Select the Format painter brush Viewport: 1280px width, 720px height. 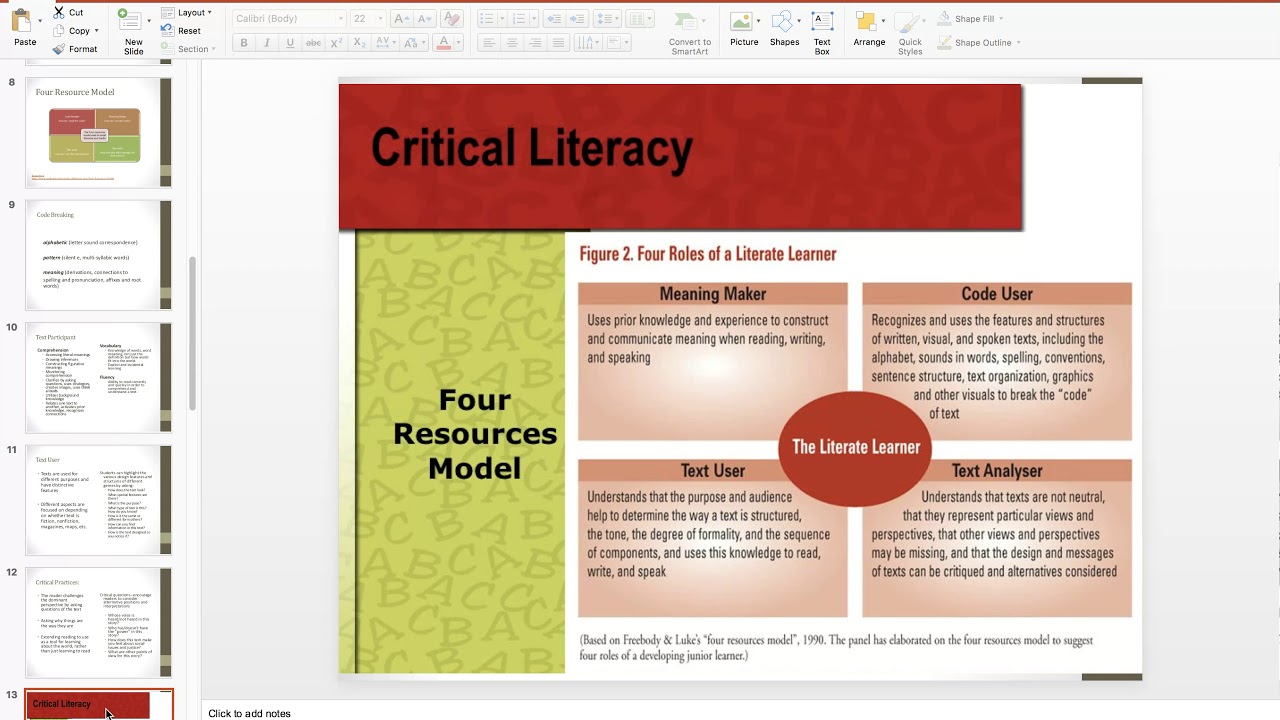point(59,49)
